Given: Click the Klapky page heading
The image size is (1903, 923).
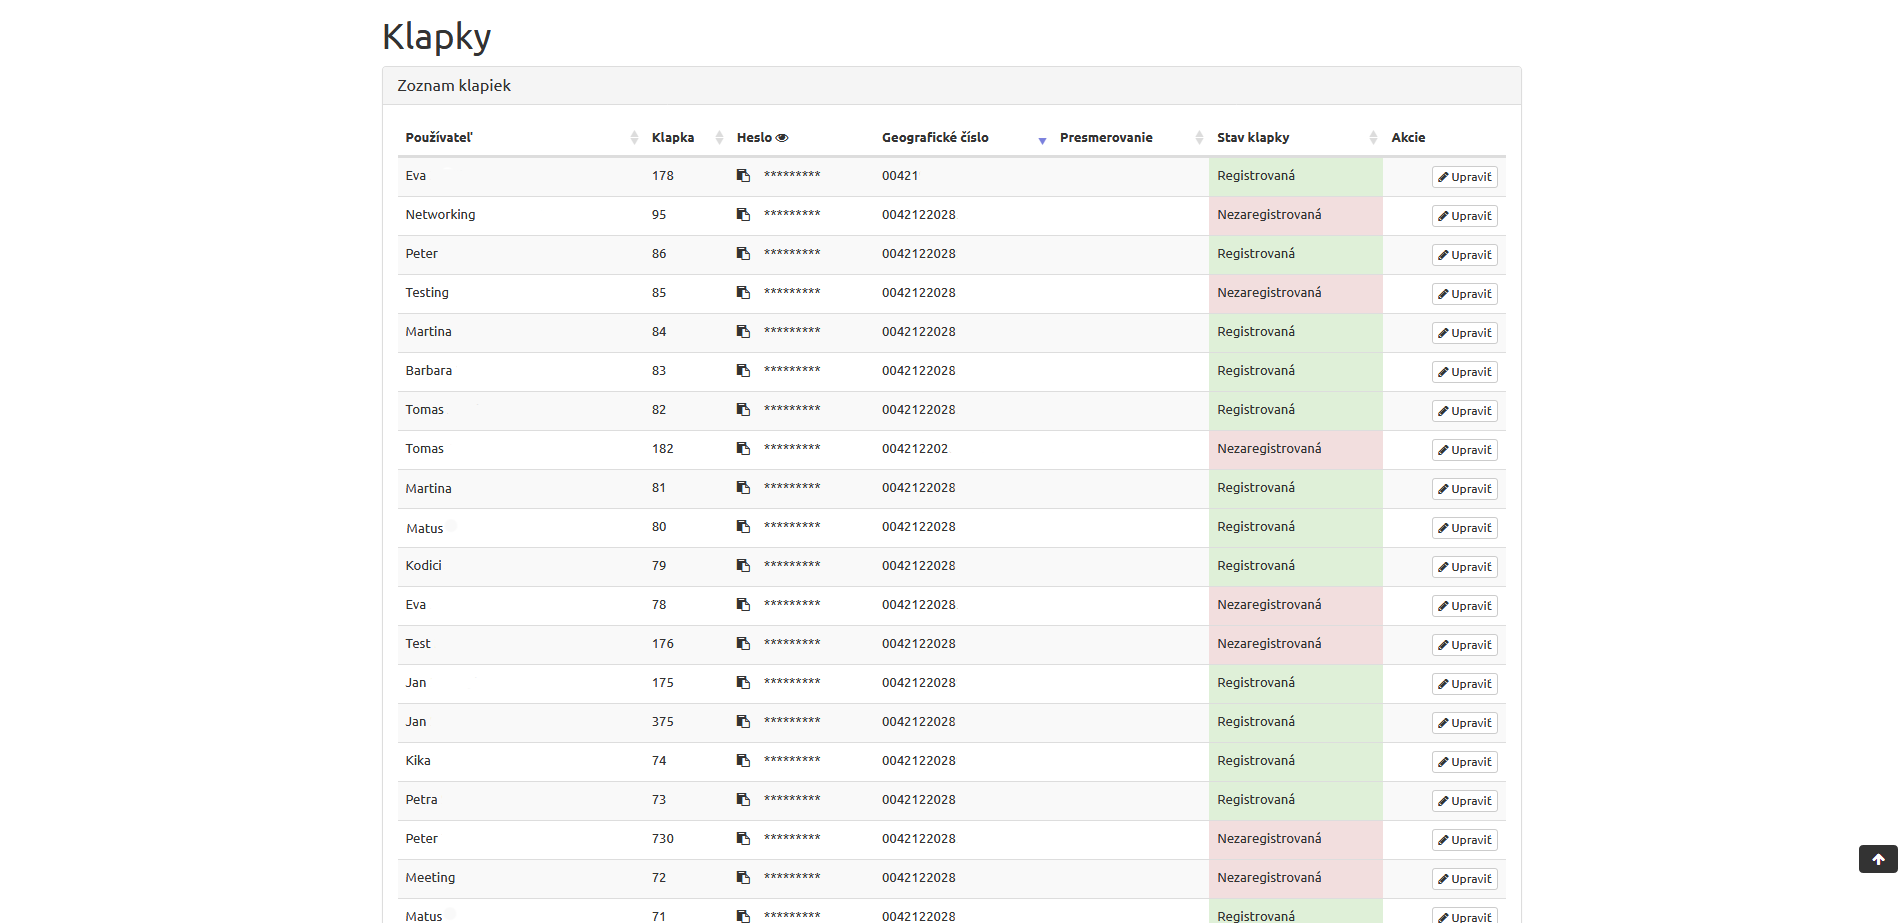Looking at the screenshot, I should coord(437,37).
